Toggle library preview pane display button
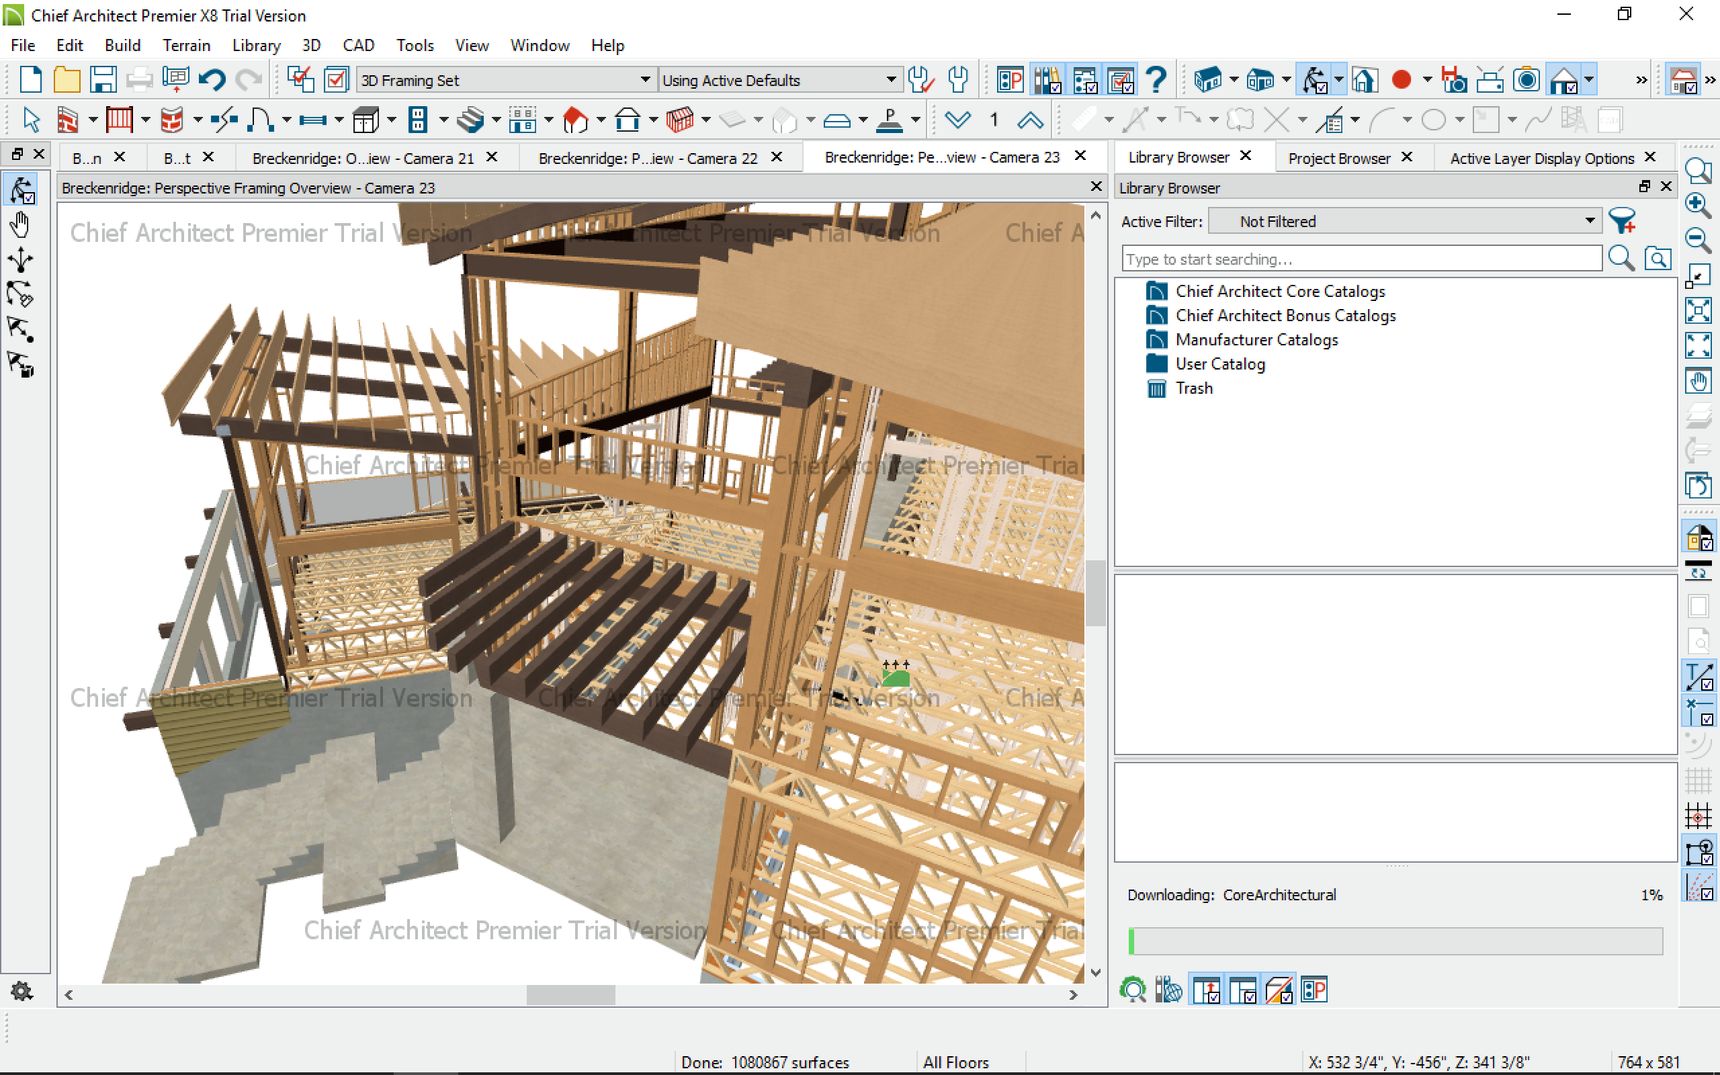Image resolution: width=1720 pixels, height=1075 pixels. tap(1279, 990)
